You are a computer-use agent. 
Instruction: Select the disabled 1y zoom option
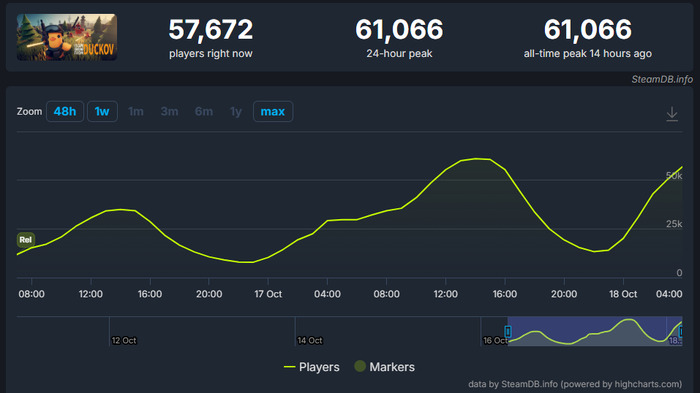point(236,111)
